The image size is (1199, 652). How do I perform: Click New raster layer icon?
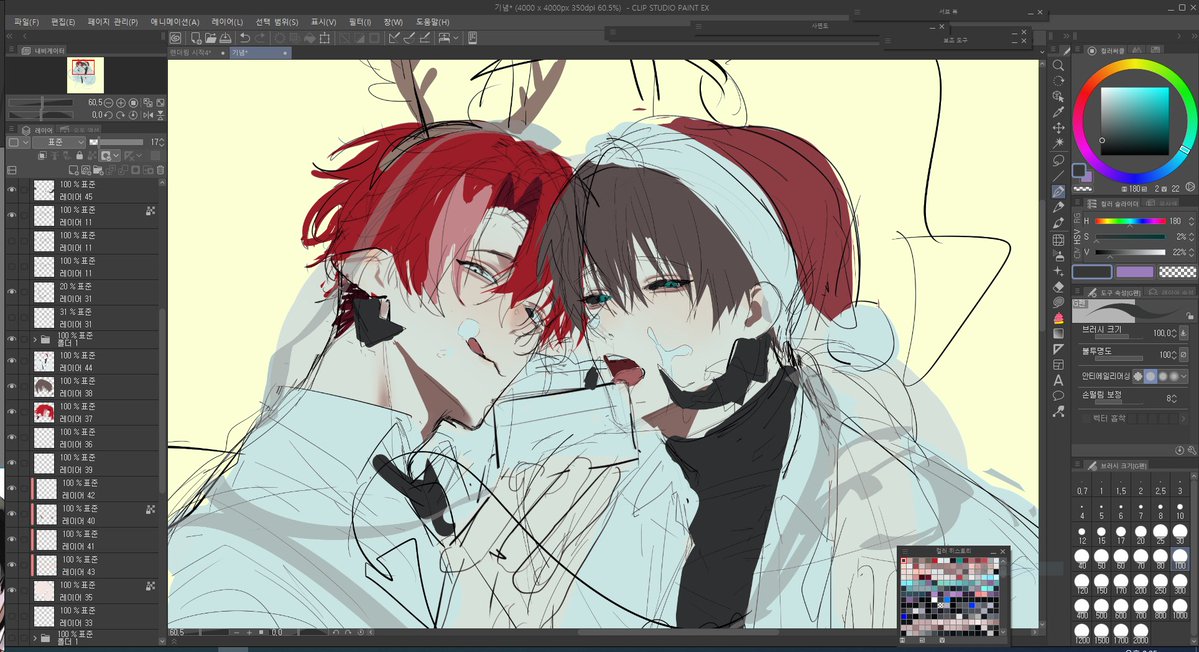point(73,170)
